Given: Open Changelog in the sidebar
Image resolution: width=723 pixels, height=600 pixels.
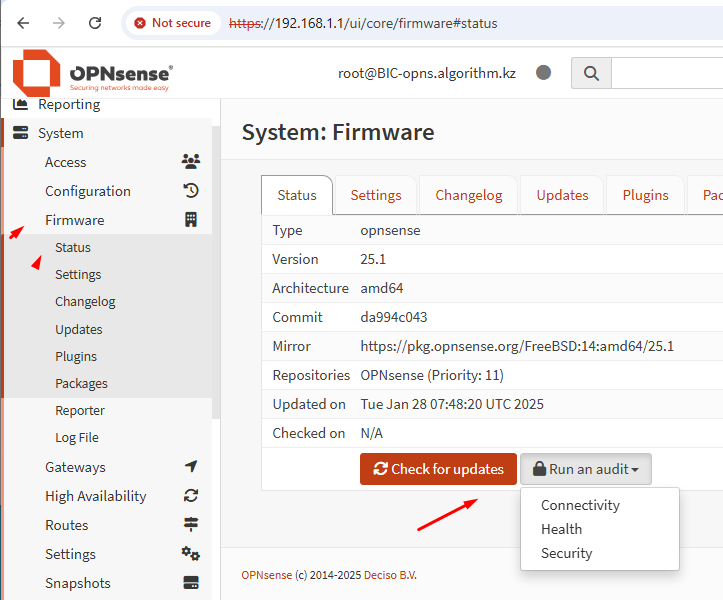Looking at the screenshot, I should pyautogui.click(x=85, y=302).
